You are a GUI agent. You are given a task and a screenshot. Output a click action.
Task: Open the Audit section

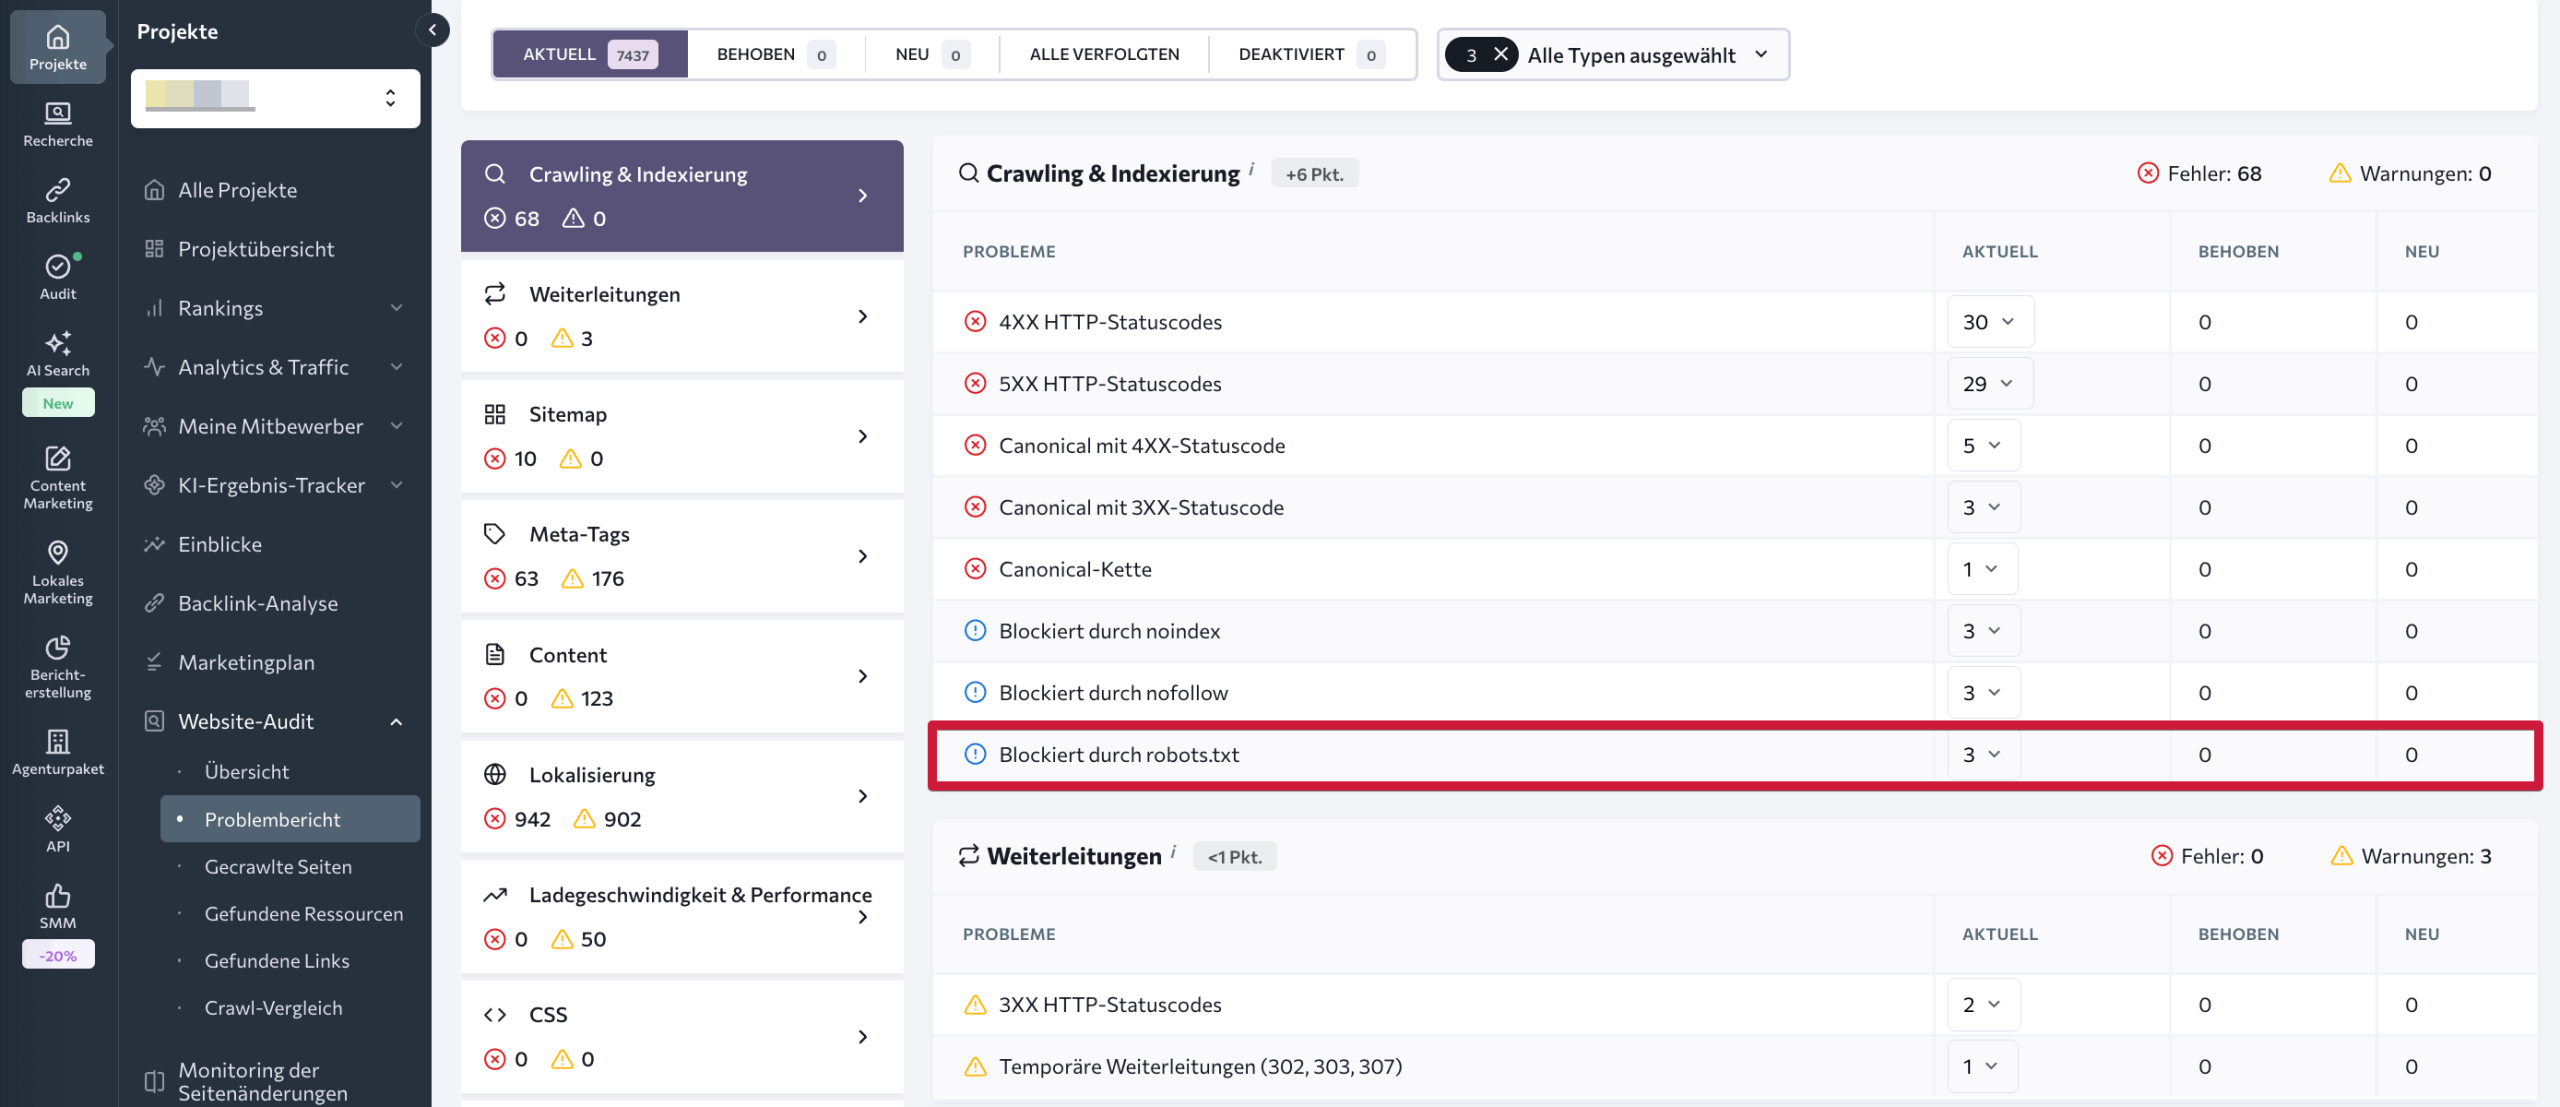tap(57, 276)
